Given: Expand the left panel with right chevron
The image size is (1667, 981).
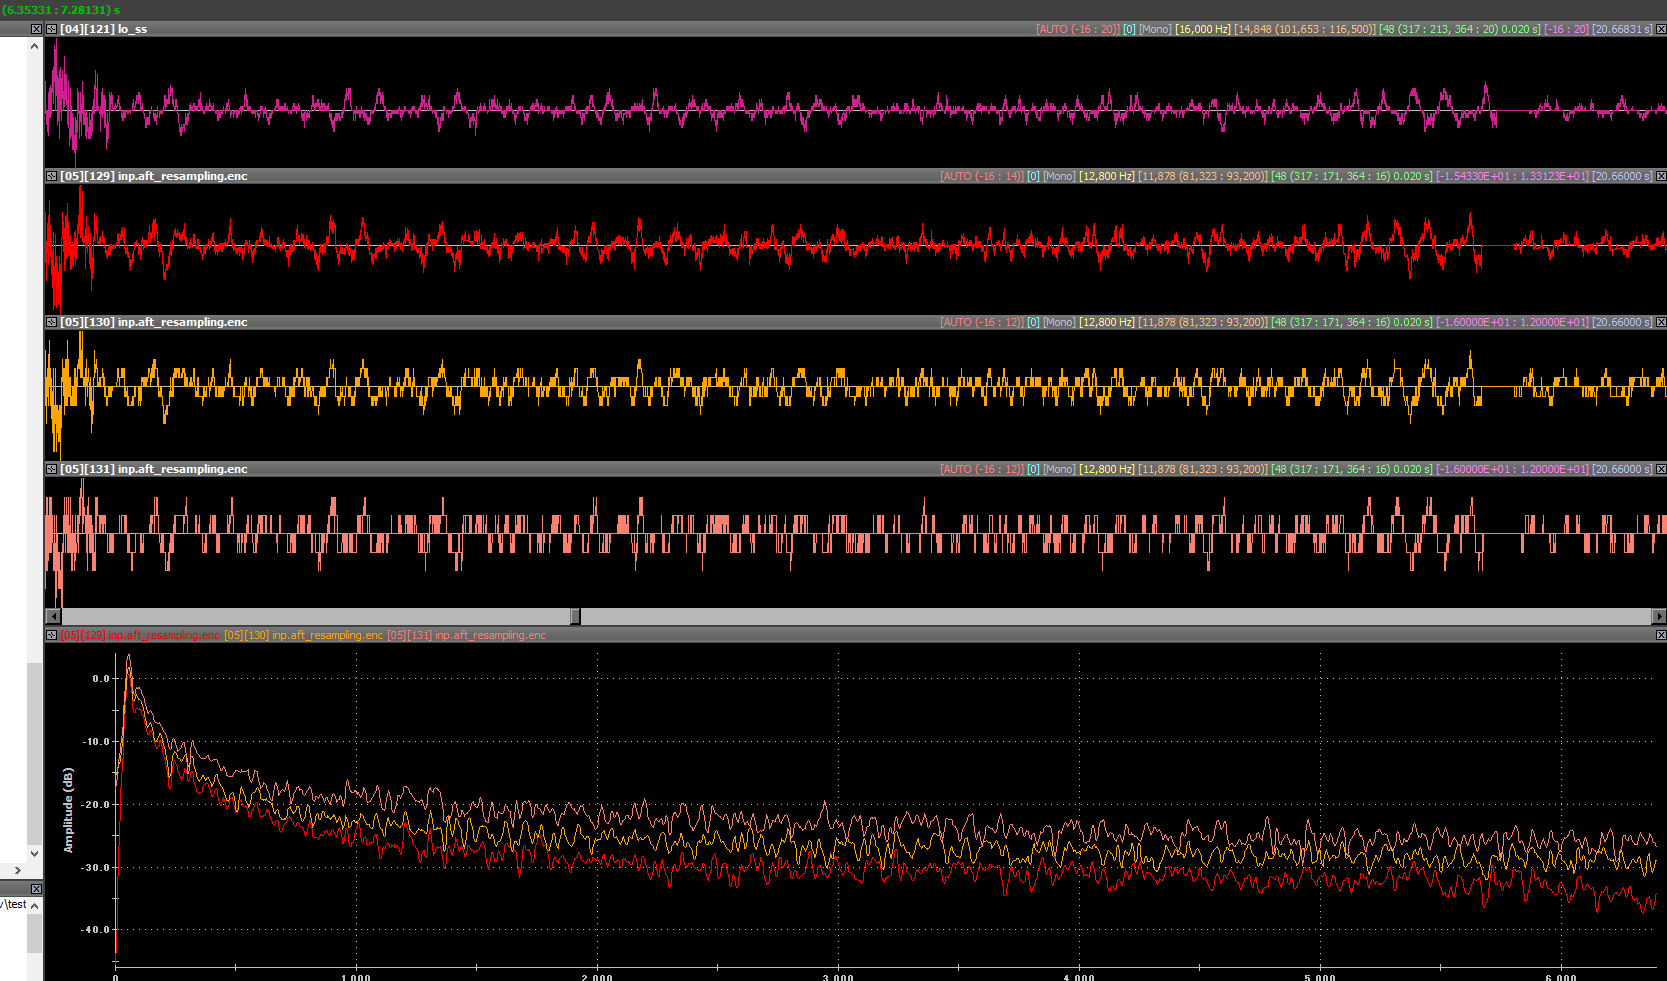Looking at the screenshot, I should 17,870.
